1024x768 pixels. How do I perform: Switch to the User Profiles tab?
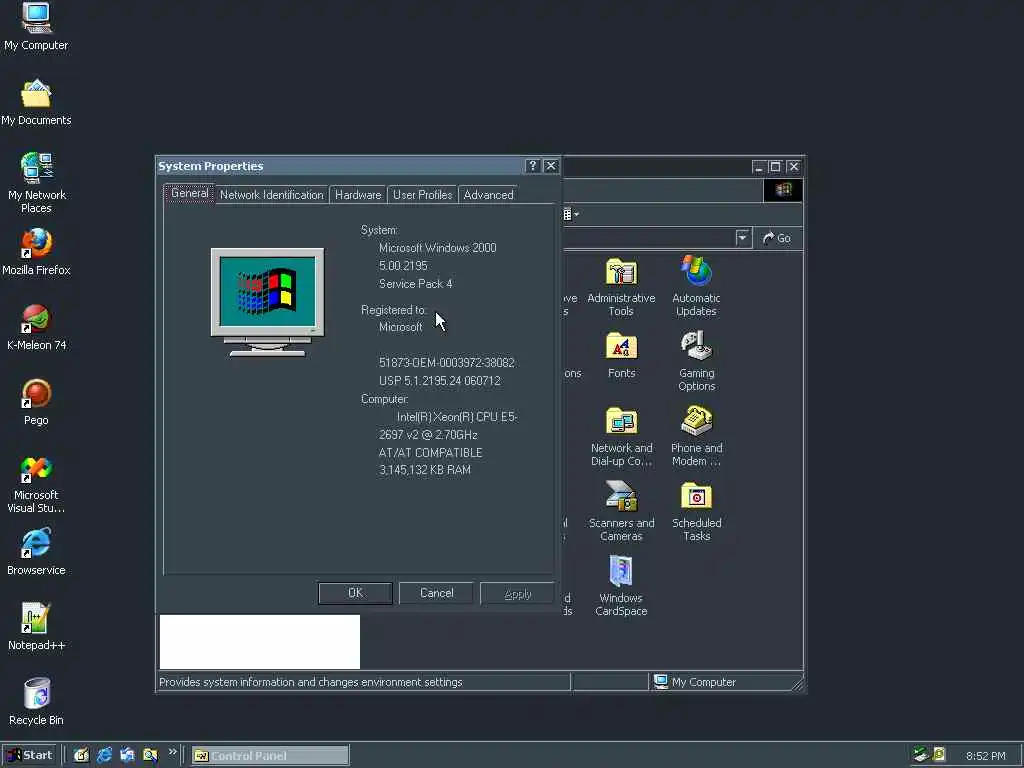point(423,195)
